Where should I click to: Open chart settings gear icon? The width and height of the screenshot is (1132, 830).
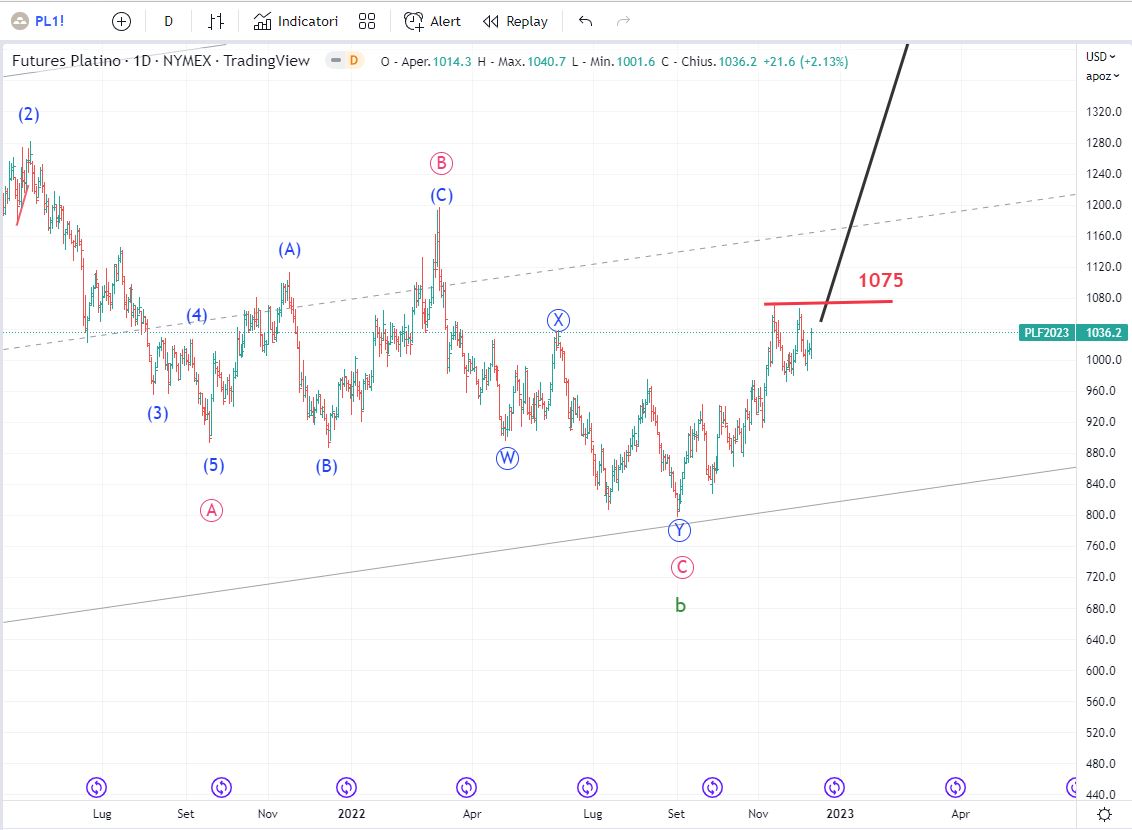click(x=1104, y=814)
